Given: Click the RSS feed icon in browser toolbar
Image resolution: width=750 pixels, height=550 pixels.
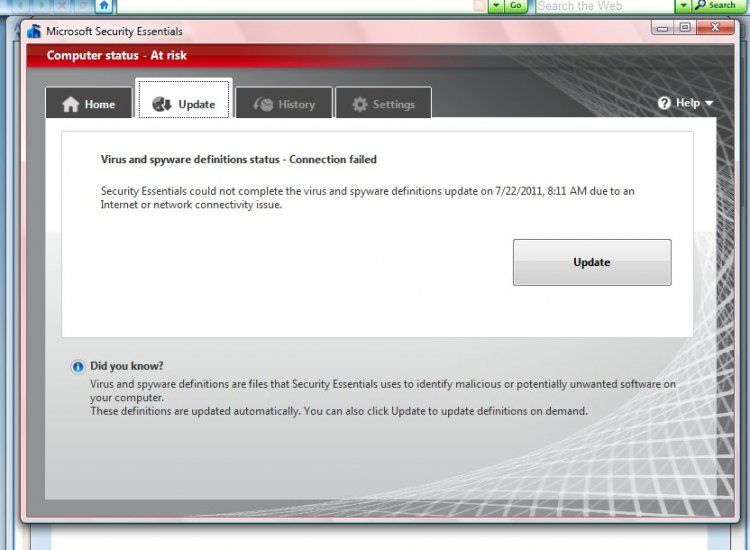Looking at the screenshot, I should pos(479,6).
